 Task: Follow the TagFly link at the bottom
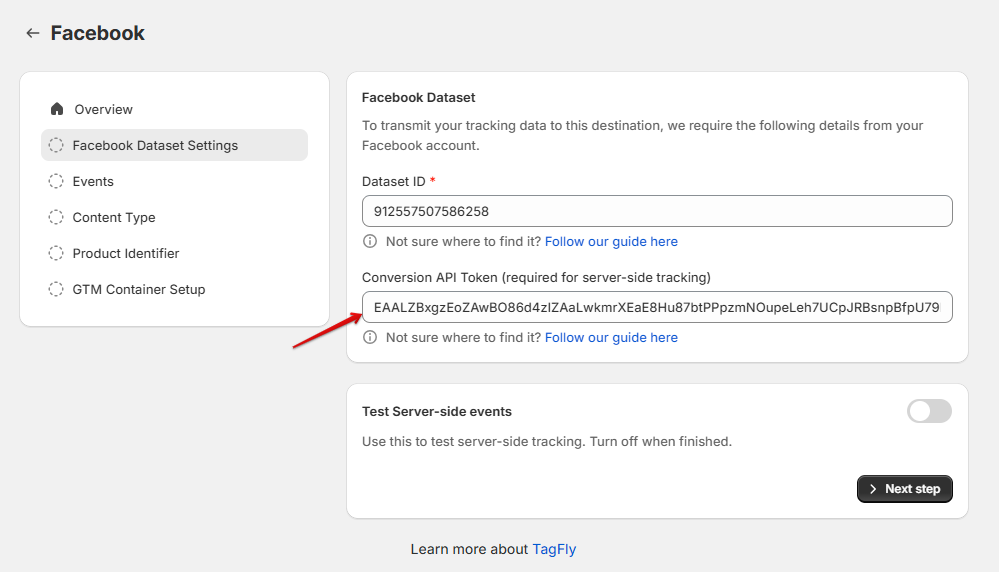[x=554, y=549]
